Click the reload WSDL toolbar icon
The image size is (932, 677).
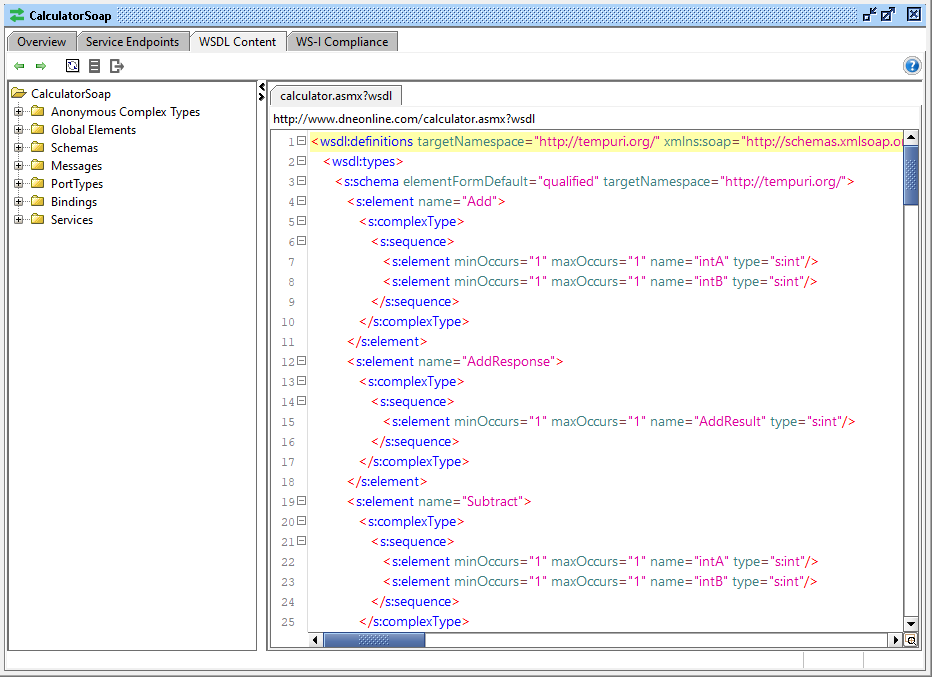coord(72,66)
